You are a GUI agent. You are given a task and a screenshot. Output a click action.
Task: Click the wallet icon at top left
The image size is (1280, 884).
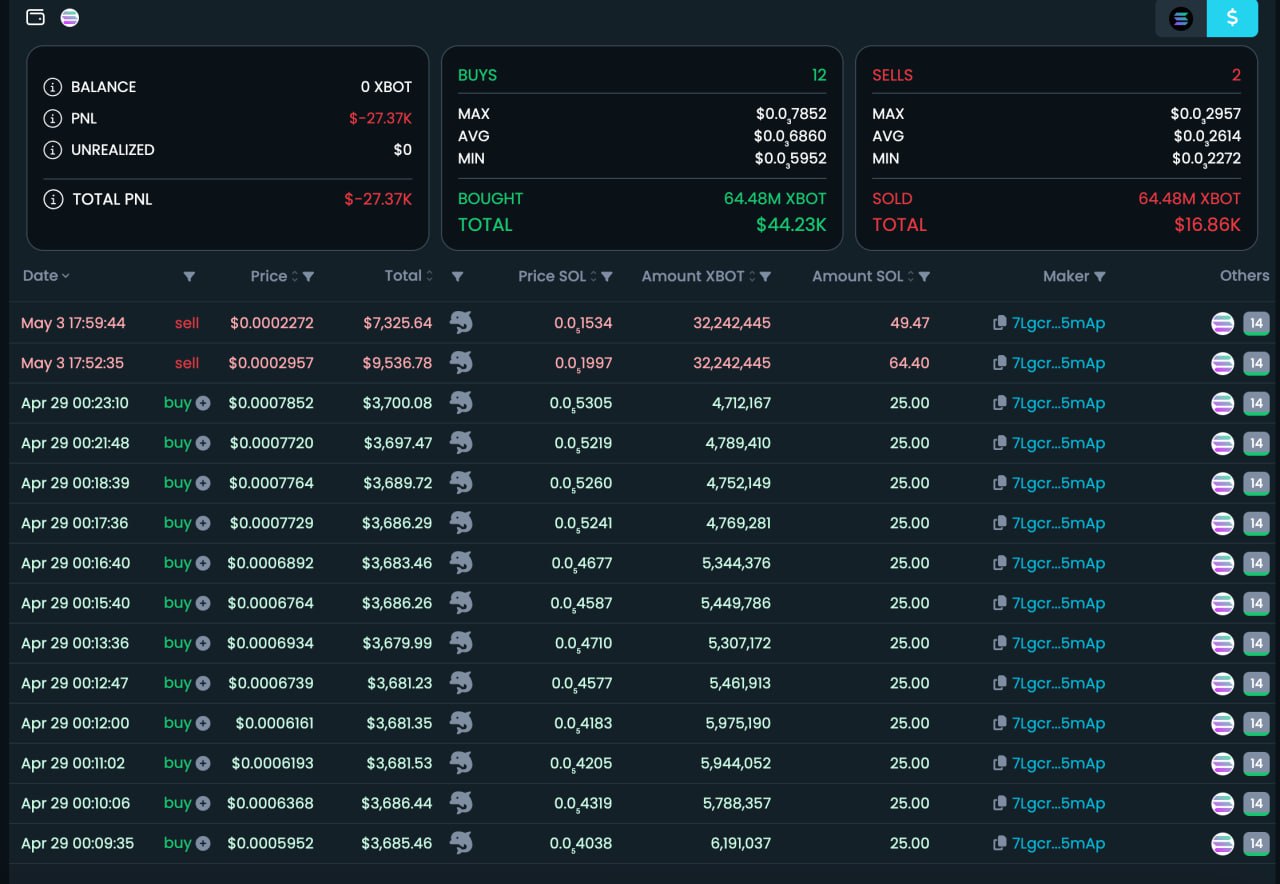(x=36, y=18)
